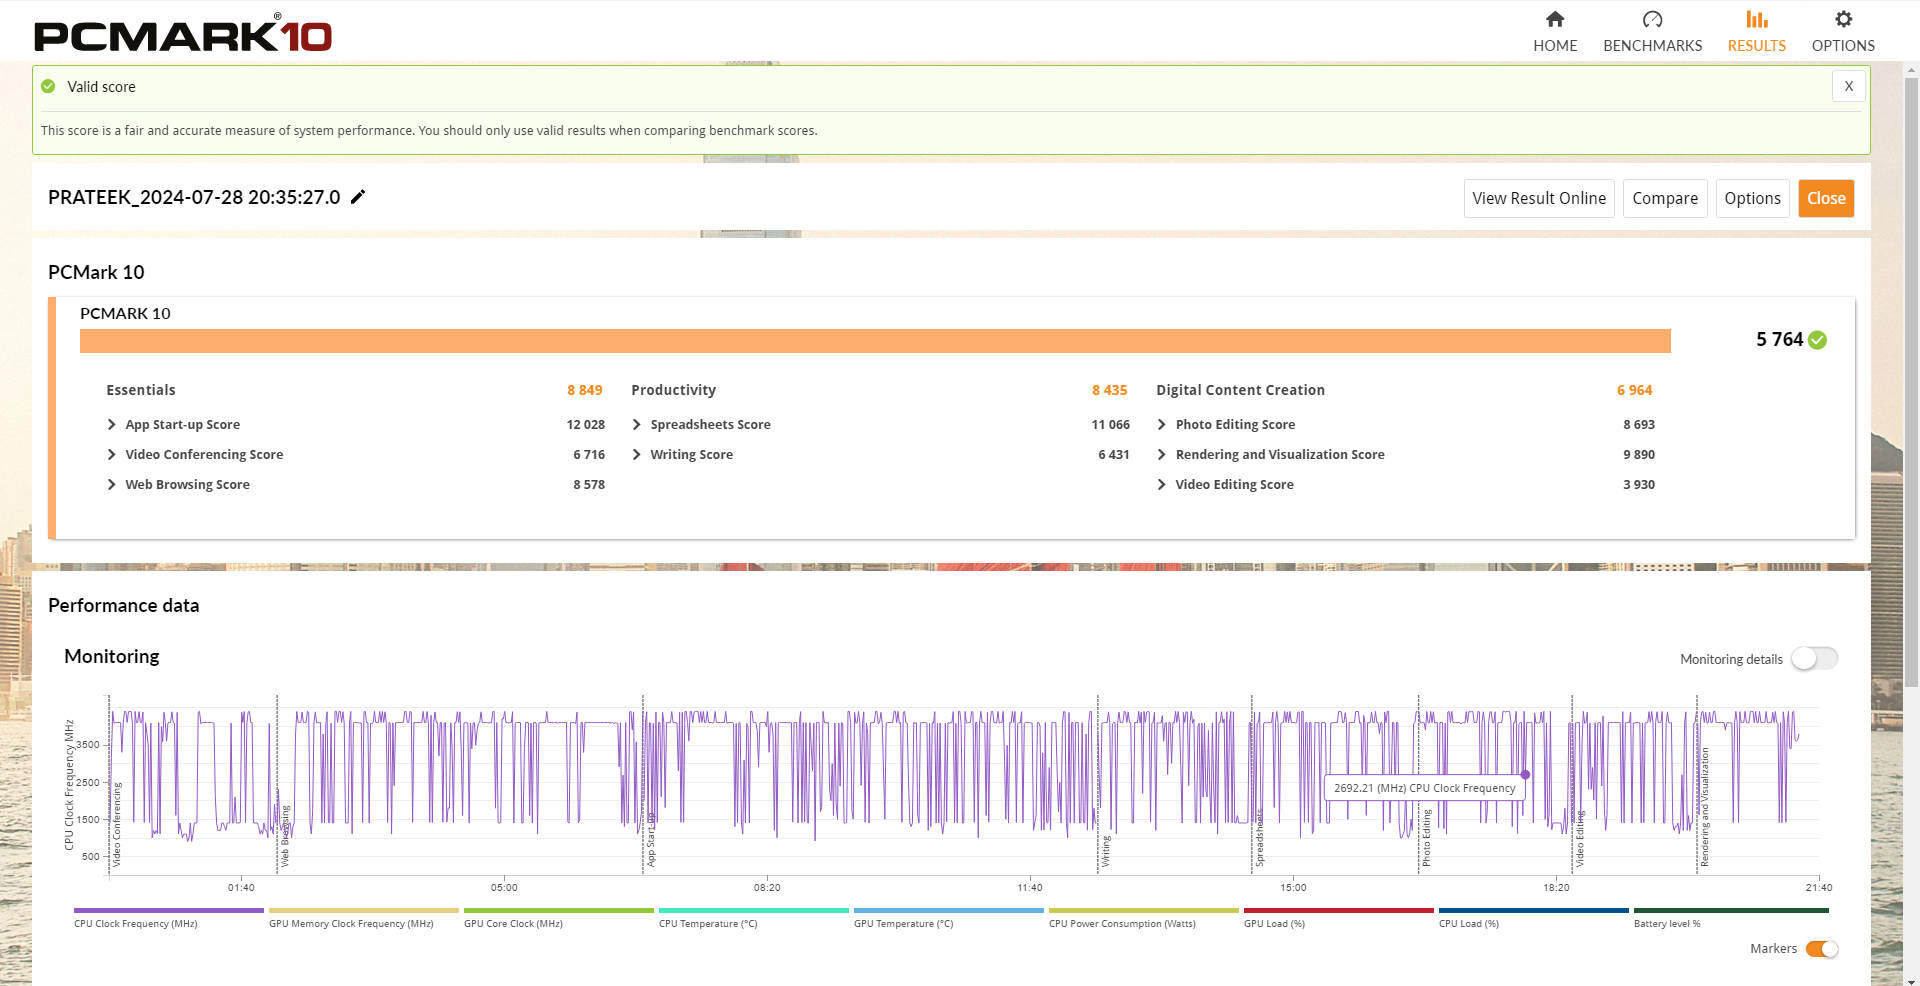1920x986 pixels.
Task: Toggle GPU Temperature legend swatch
Action: click(x=949, y=911)
